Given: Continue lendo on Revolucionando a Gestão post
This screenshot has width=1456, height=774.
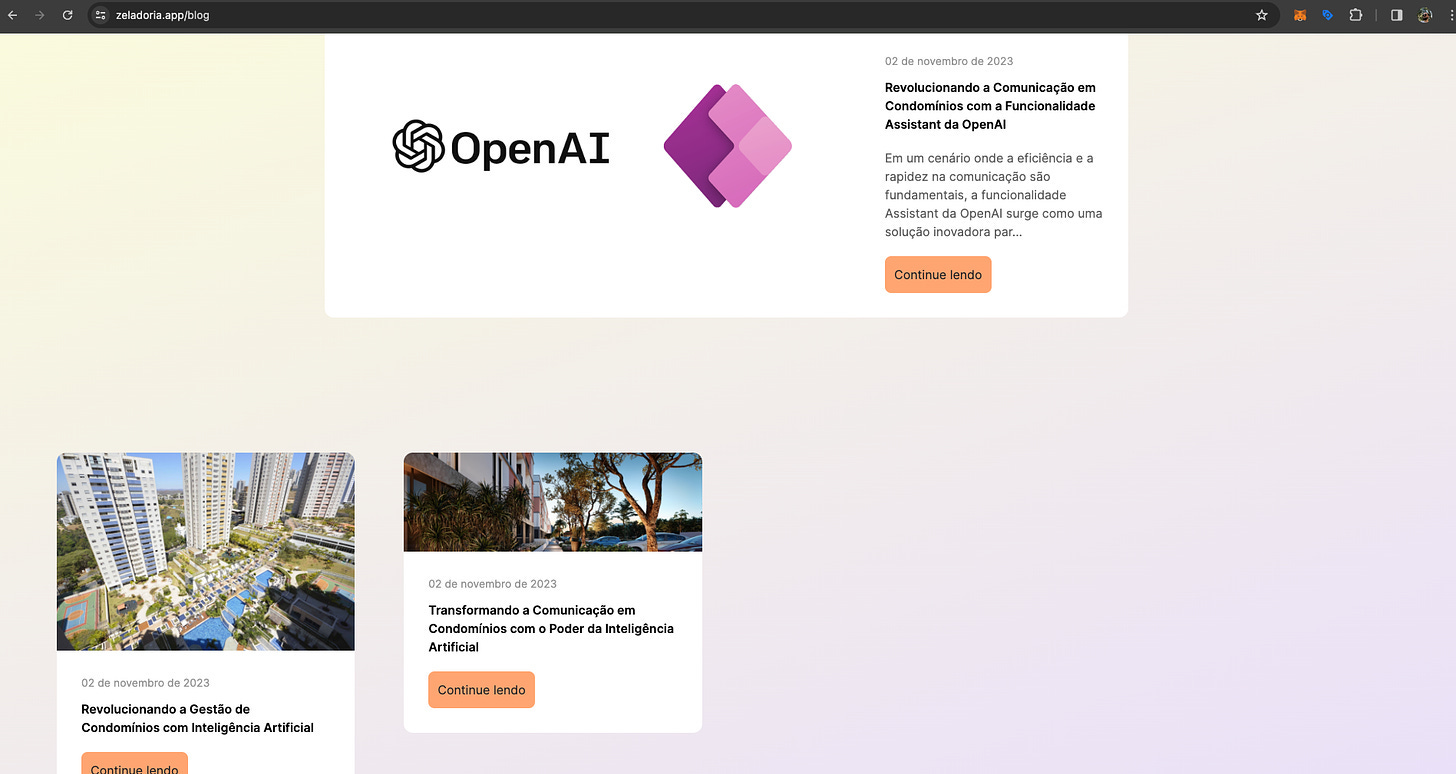Looking at the screenshot, I should pos(135,764).
